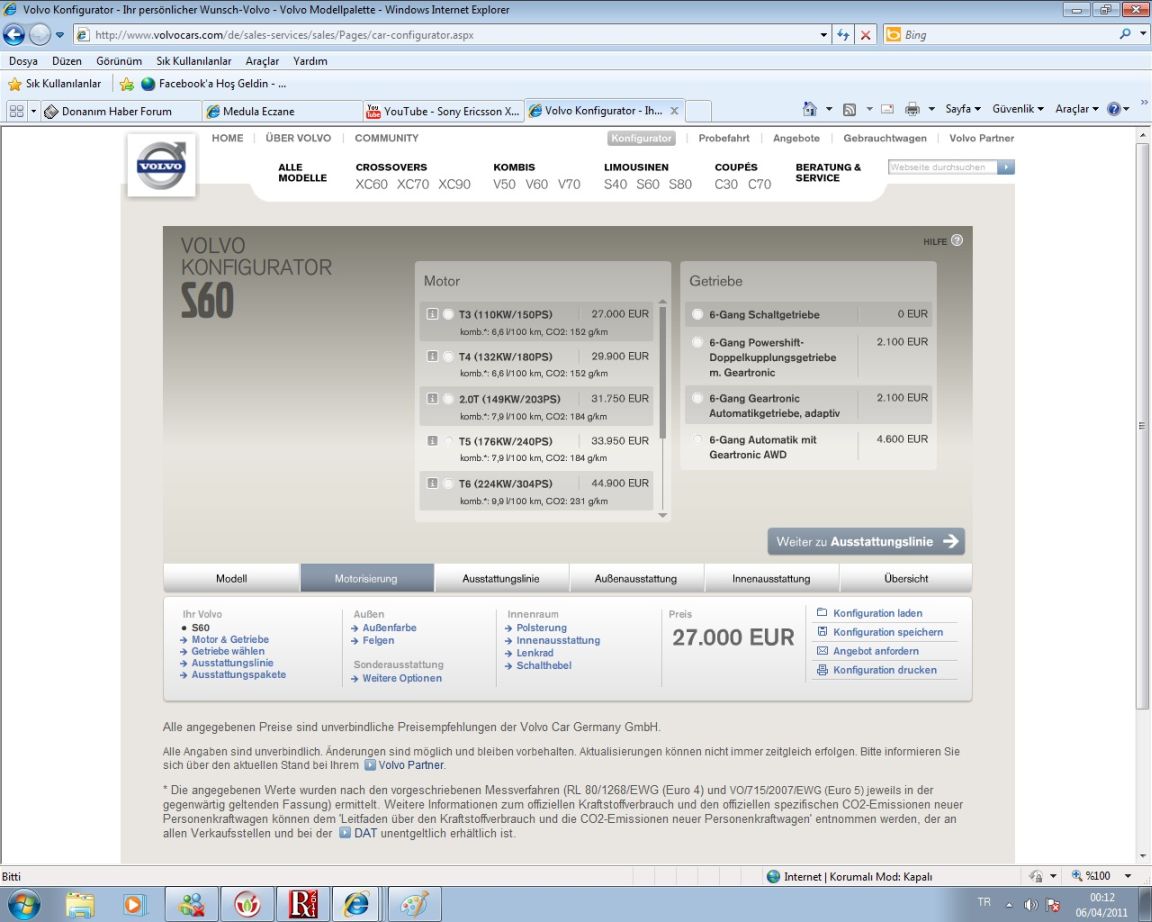1152x922 pixels.
Task: Click the website search go button
Action: click(1006, 168)
